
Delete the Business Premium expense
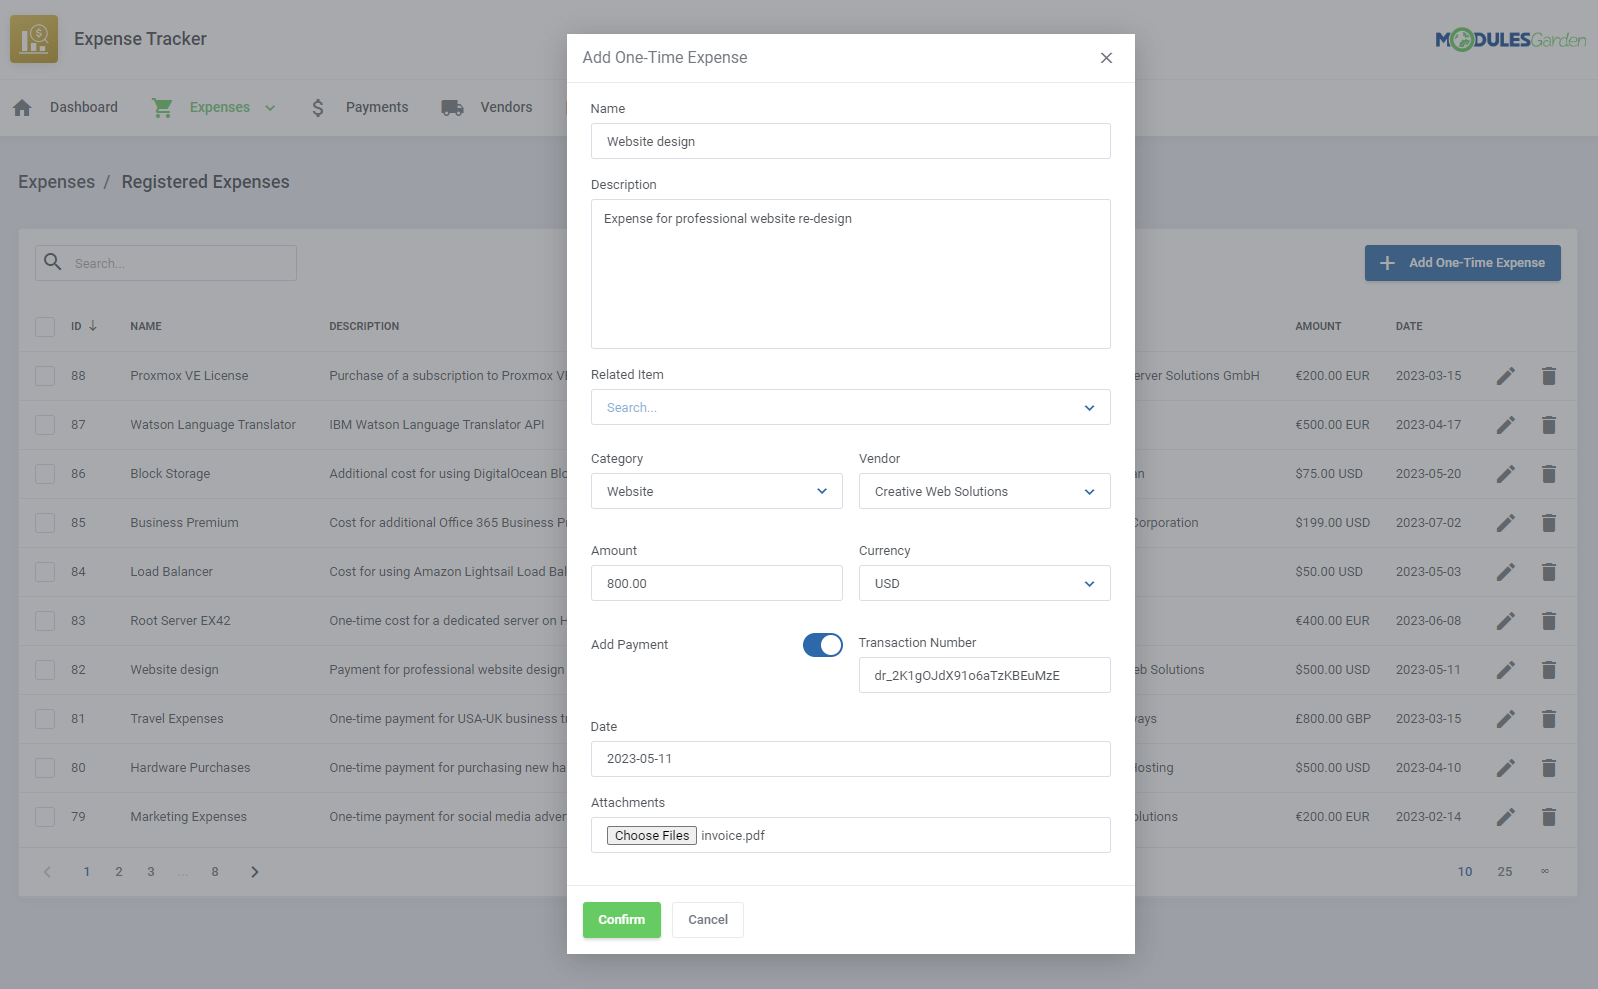tap(1549, 523)
